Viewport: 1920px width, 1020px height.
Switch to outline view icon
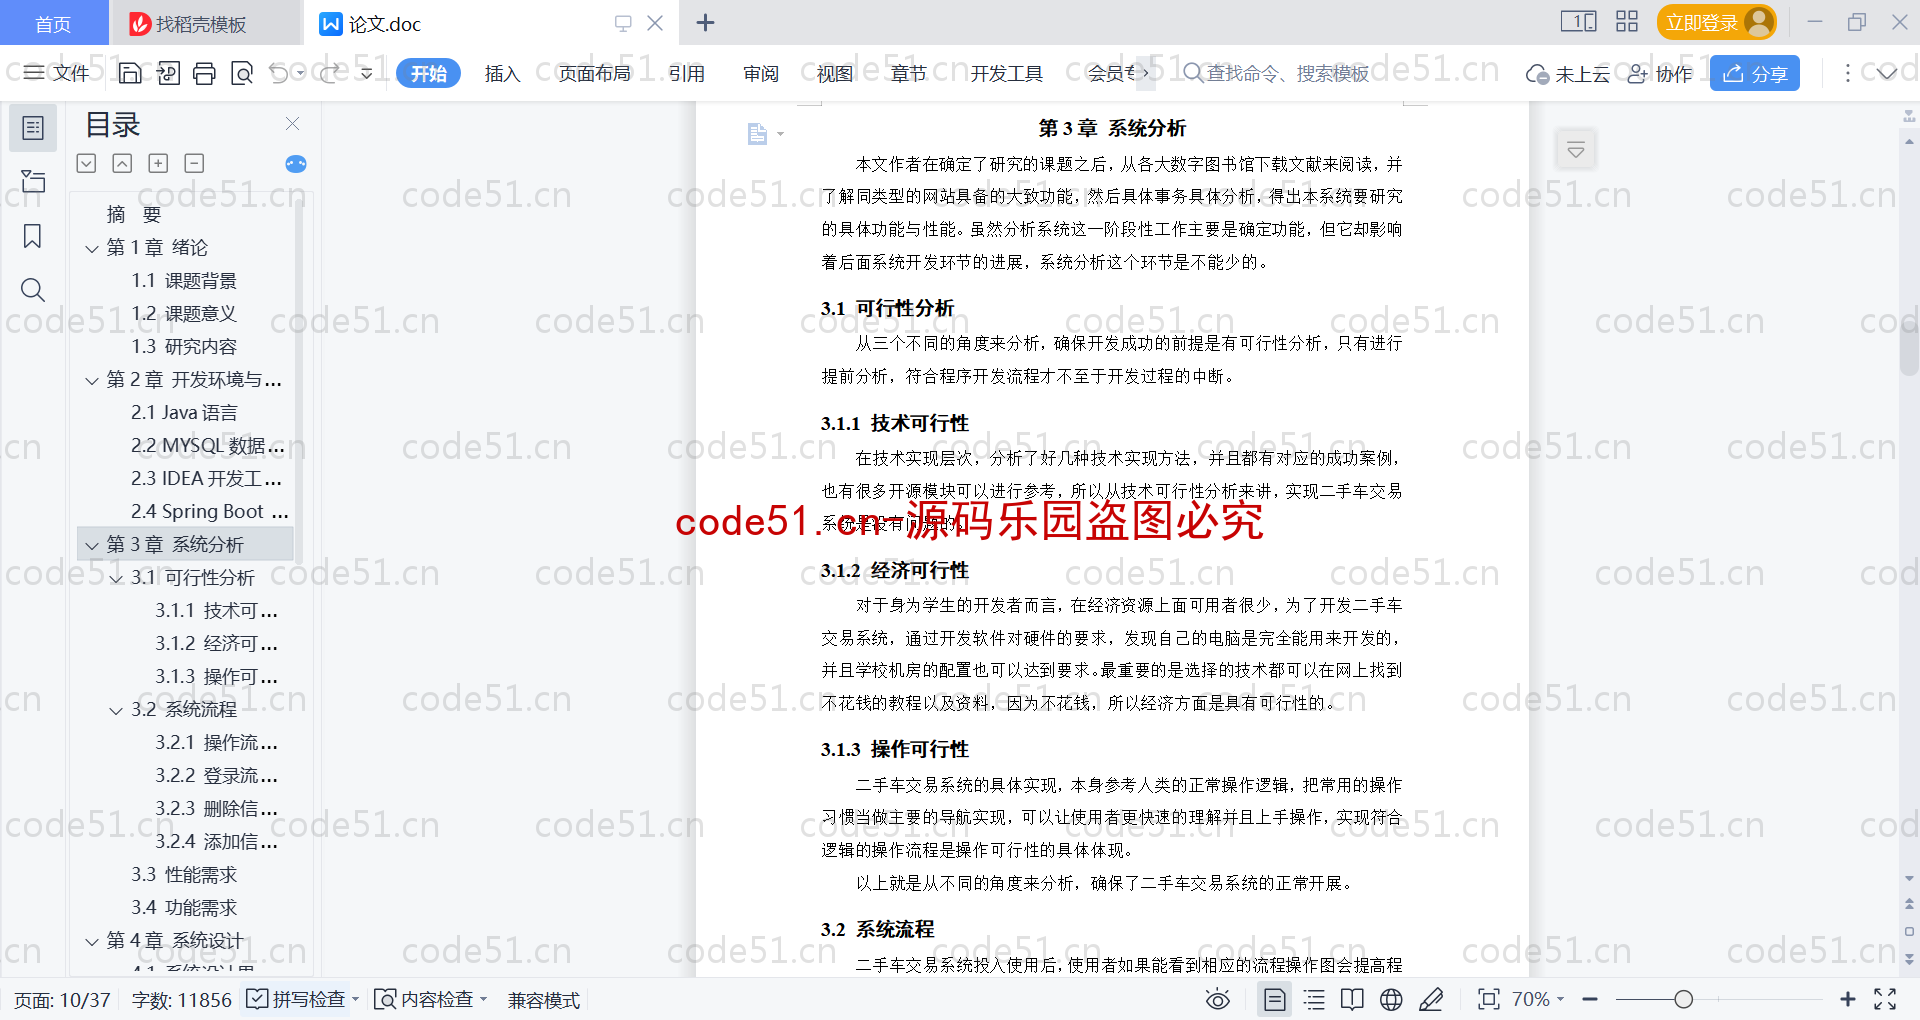tap(1314, 999)
